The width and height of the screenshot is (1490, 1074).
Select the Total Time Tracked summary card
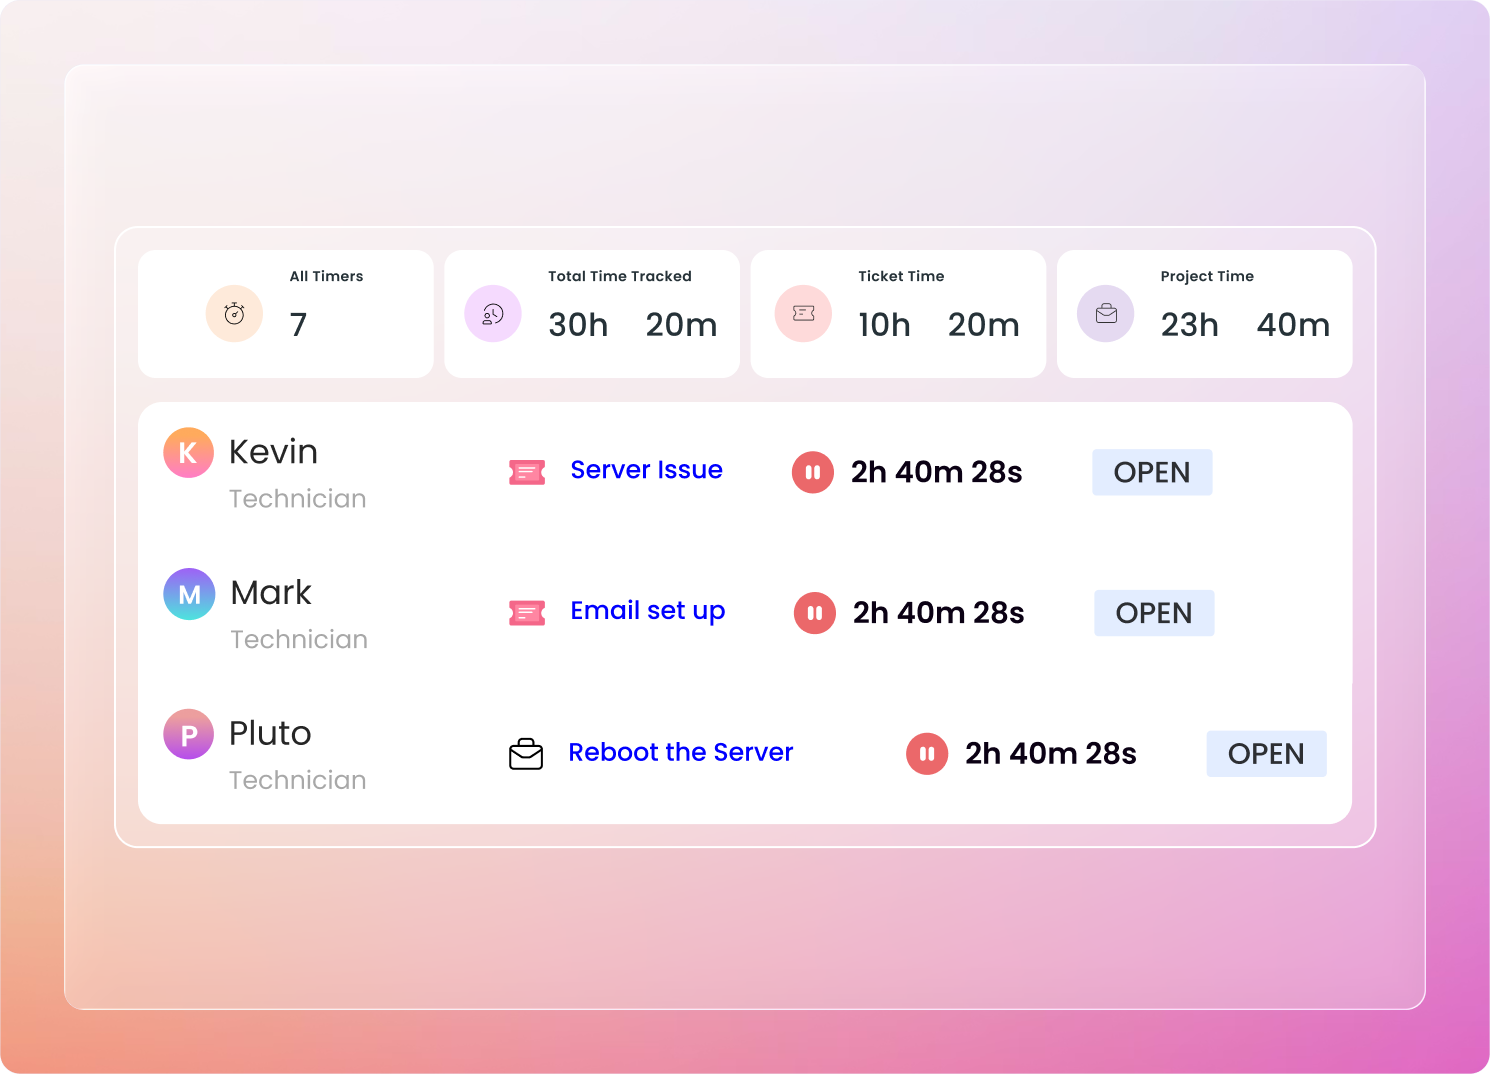coord(592,314)
